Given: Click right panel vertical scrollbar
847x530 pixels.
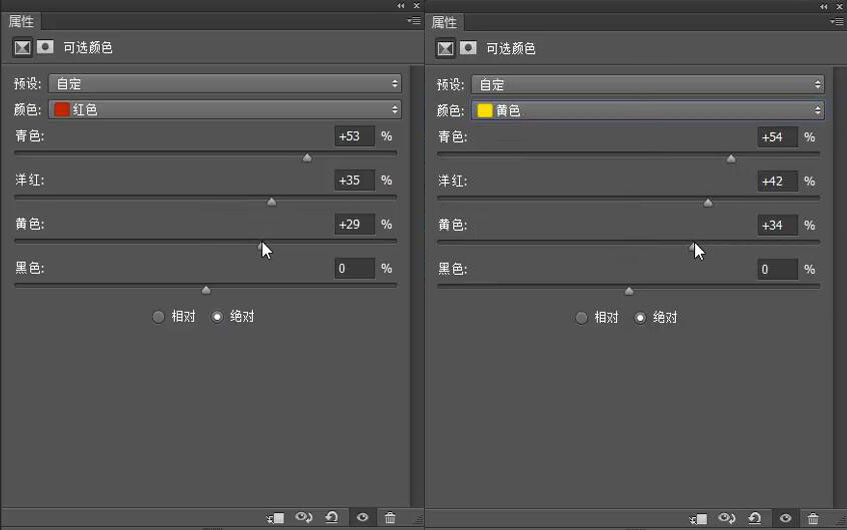Looking at the screenshot, I should click(840, 287).
